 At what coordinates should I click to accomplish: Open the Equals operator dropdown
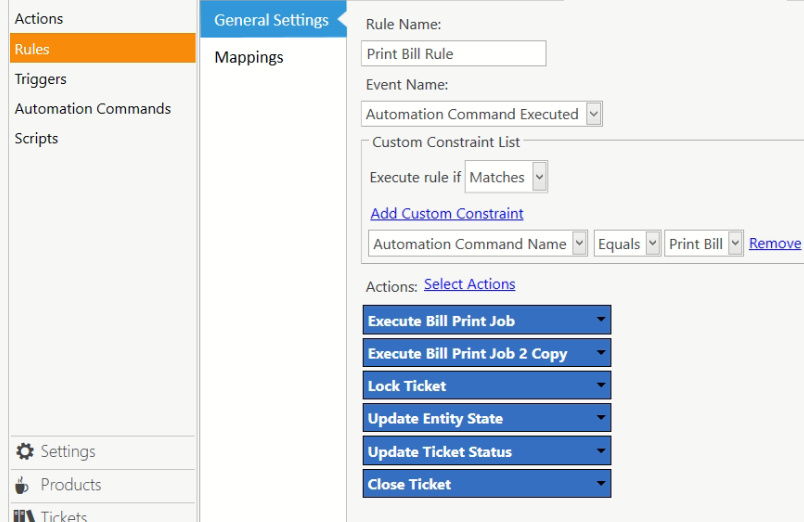click(x=652, y=244)
